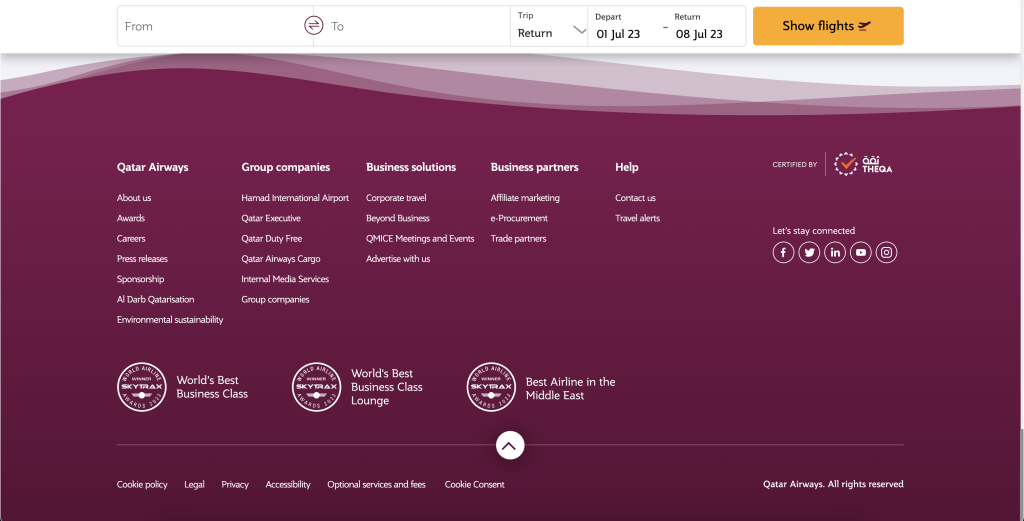Open the Affiliate marketing link
Image resolution: width=1024 pixels, height=521 pixels.
[525, 198]
